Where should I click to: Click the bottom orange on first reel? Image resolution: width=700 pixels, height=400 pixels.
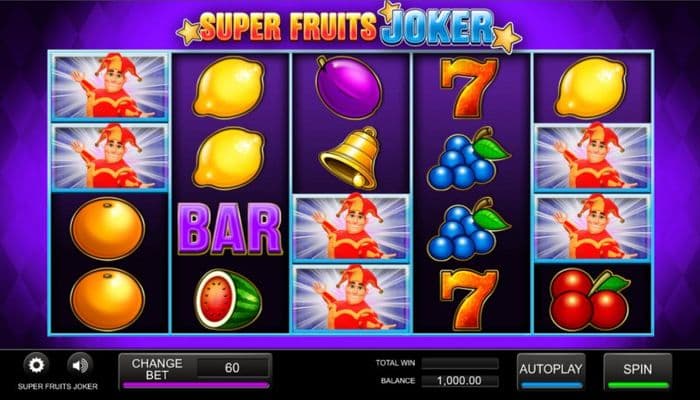tap(107, 299)
